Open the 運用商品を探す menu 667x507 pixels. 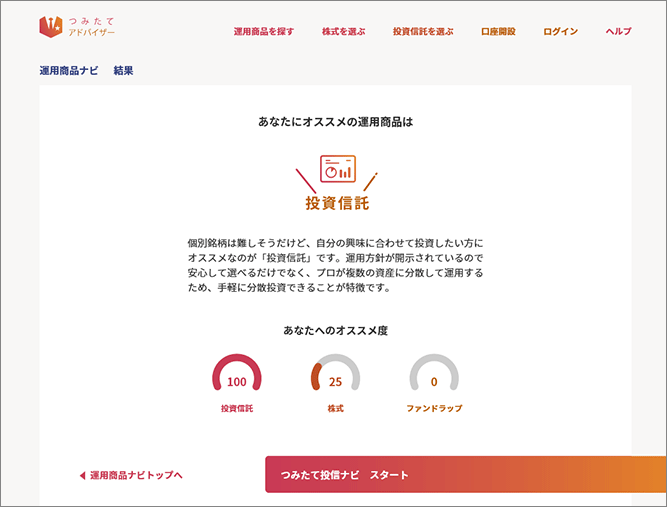[x=263, y=32]
